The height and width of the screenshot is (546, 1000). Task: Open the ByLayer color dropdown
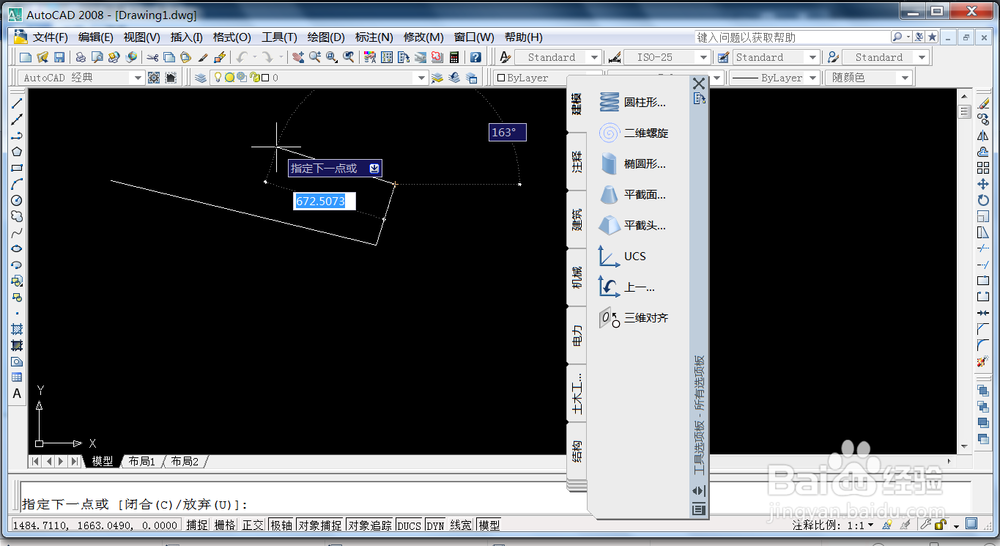532,78
